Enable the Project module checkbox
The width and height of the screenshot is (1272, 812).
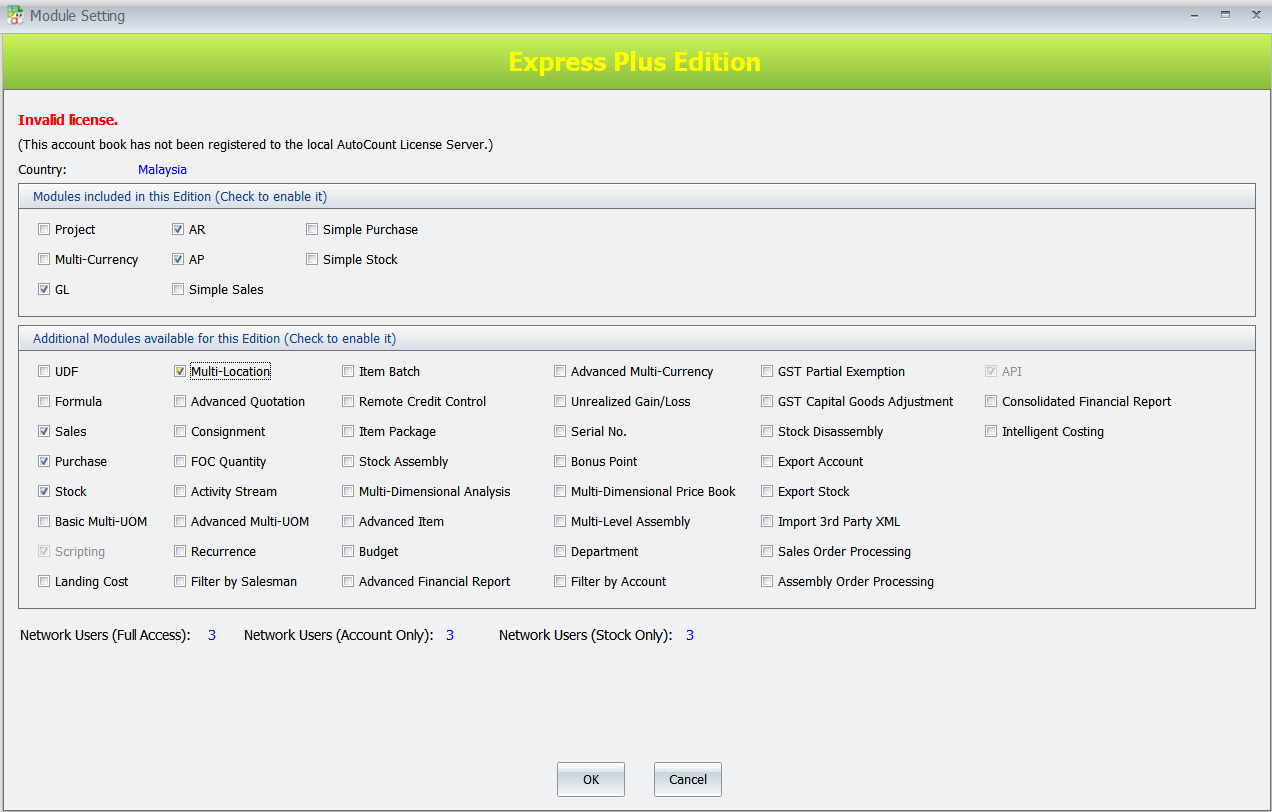click(x=44, y=230)
